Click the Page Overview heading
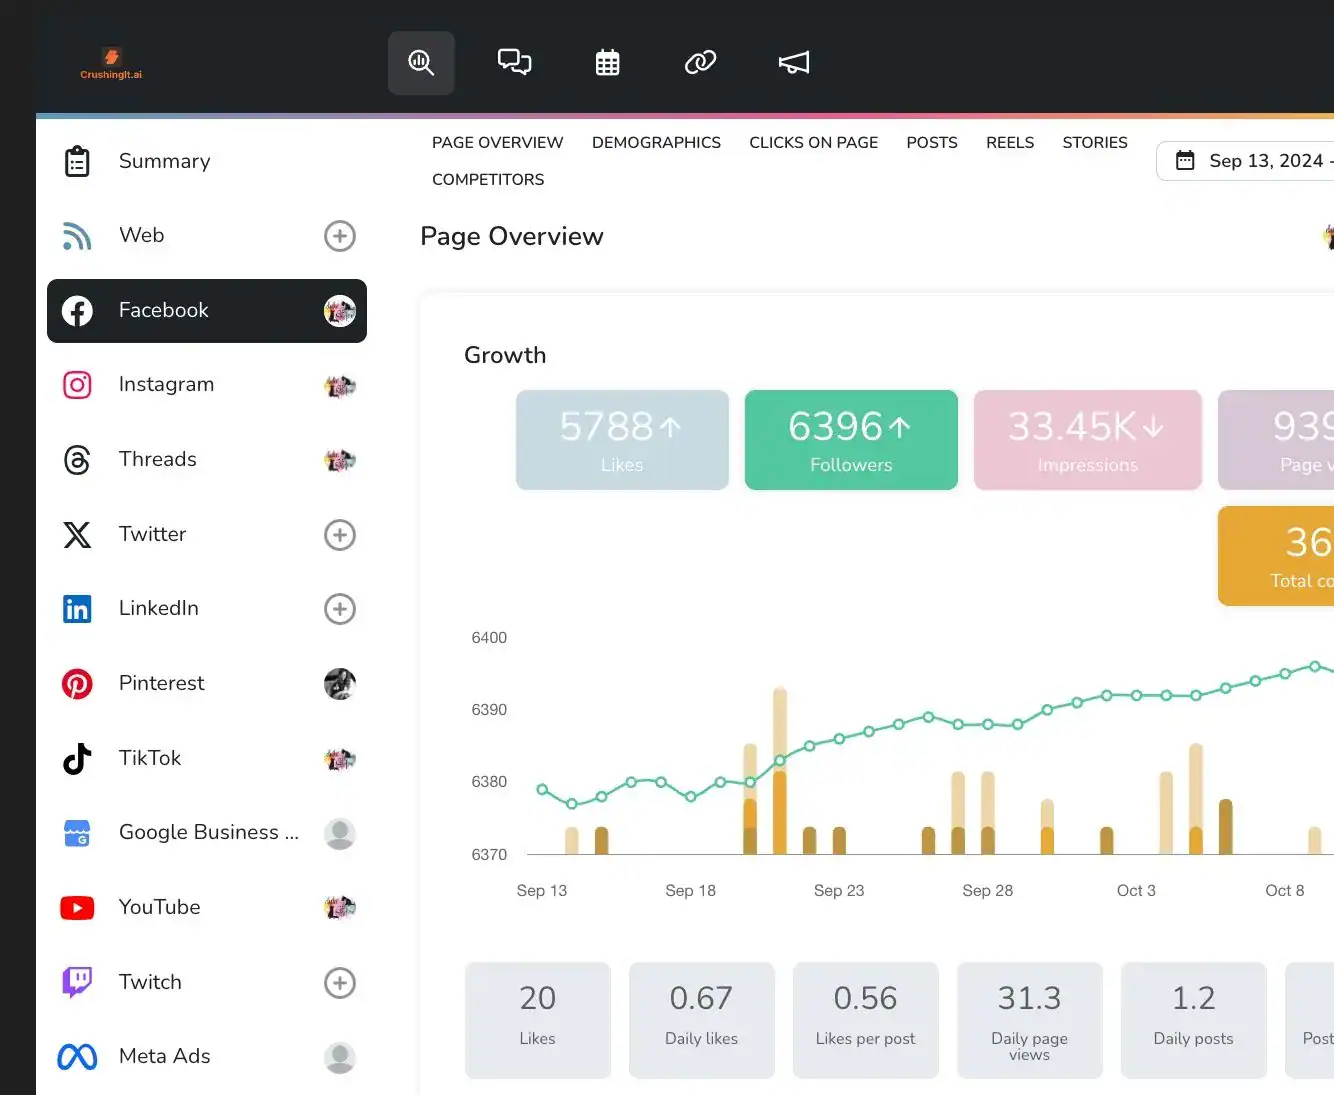The image size is (1334, 1095). pos(512,237)
